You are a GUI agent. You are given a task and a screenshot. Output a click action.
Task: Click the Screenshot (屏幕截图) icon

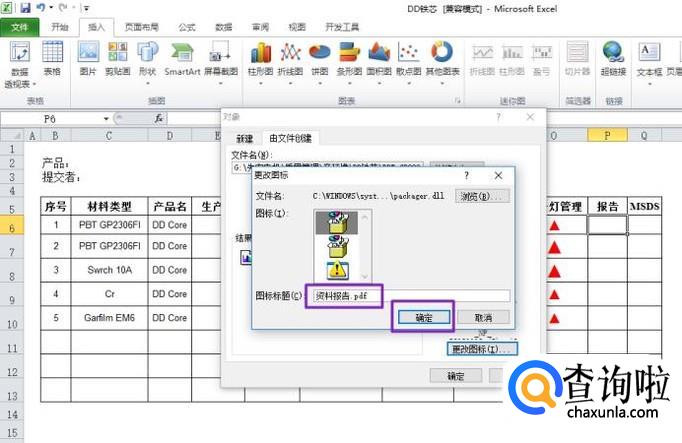click(221, 62)
